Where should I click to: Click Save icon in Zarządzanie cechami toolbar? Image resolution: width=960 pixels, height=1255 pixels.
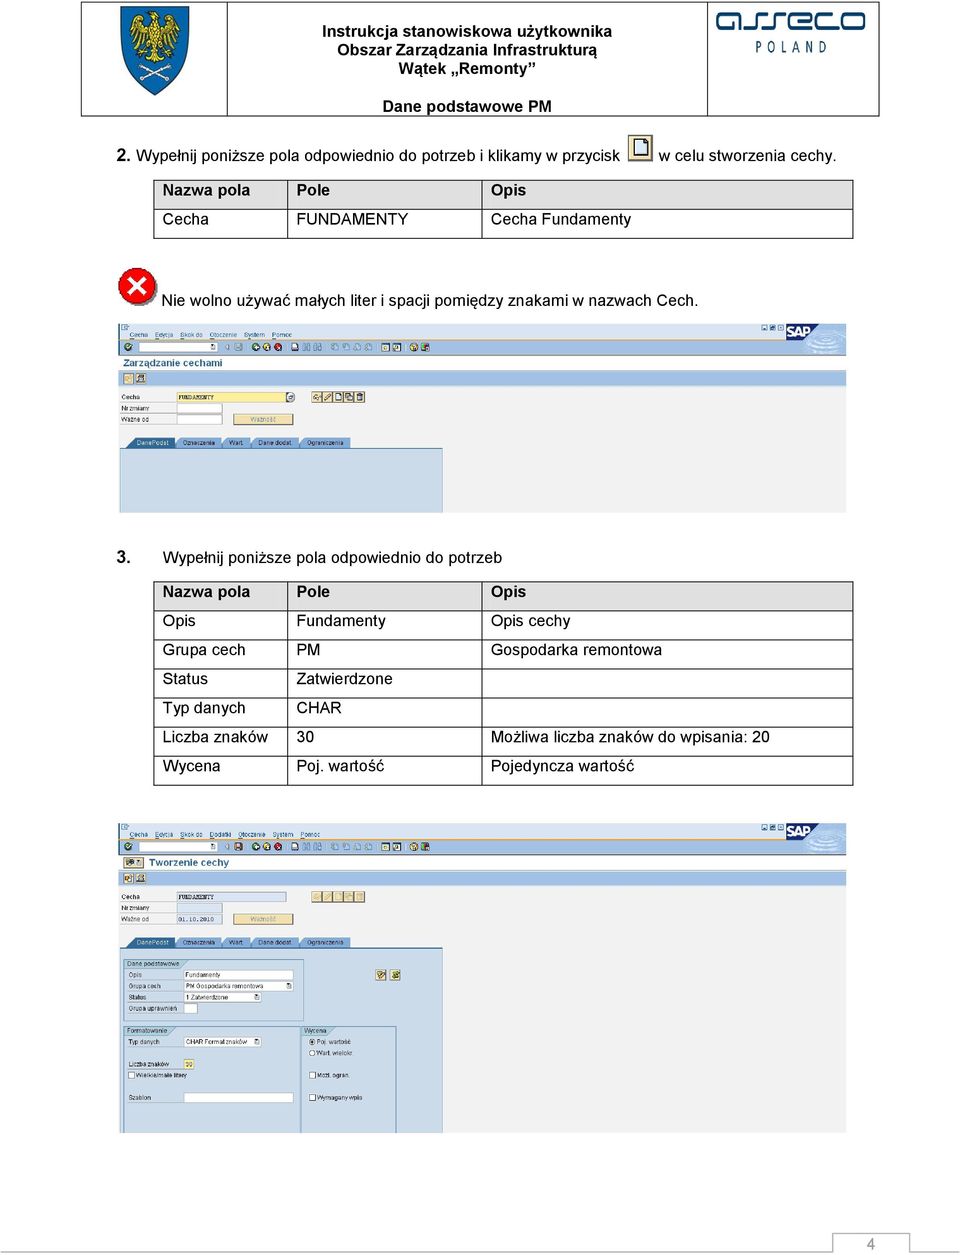(x=238, y=347)
